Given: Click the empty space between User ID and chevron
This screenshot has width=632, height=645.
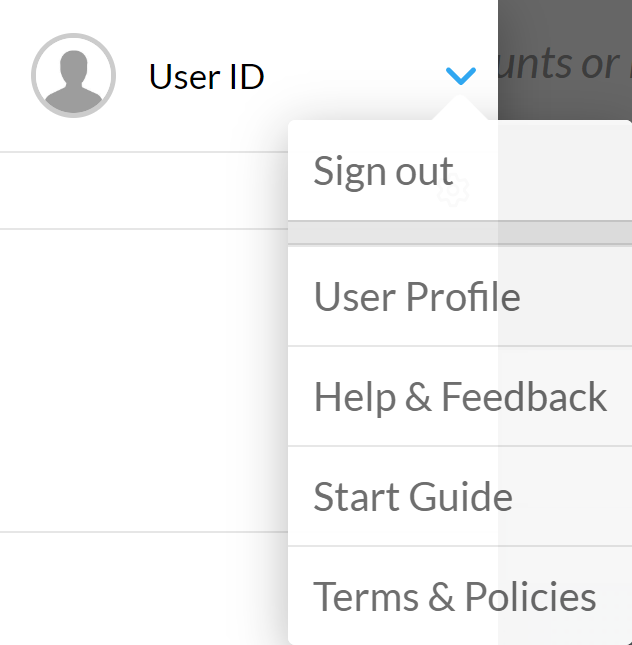Looking at the screenshot, I should pos(350,77).
